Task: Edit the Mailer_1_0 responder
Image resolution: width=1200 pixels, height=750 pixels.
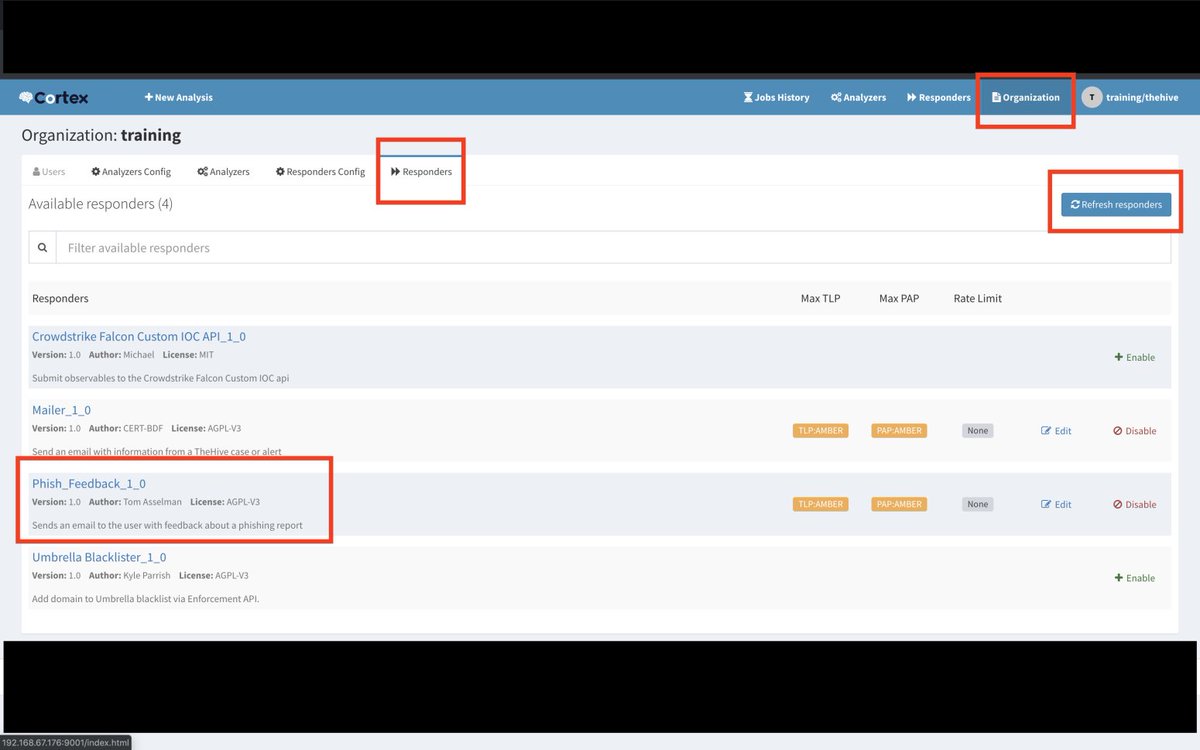Action: pos(1056,431)
